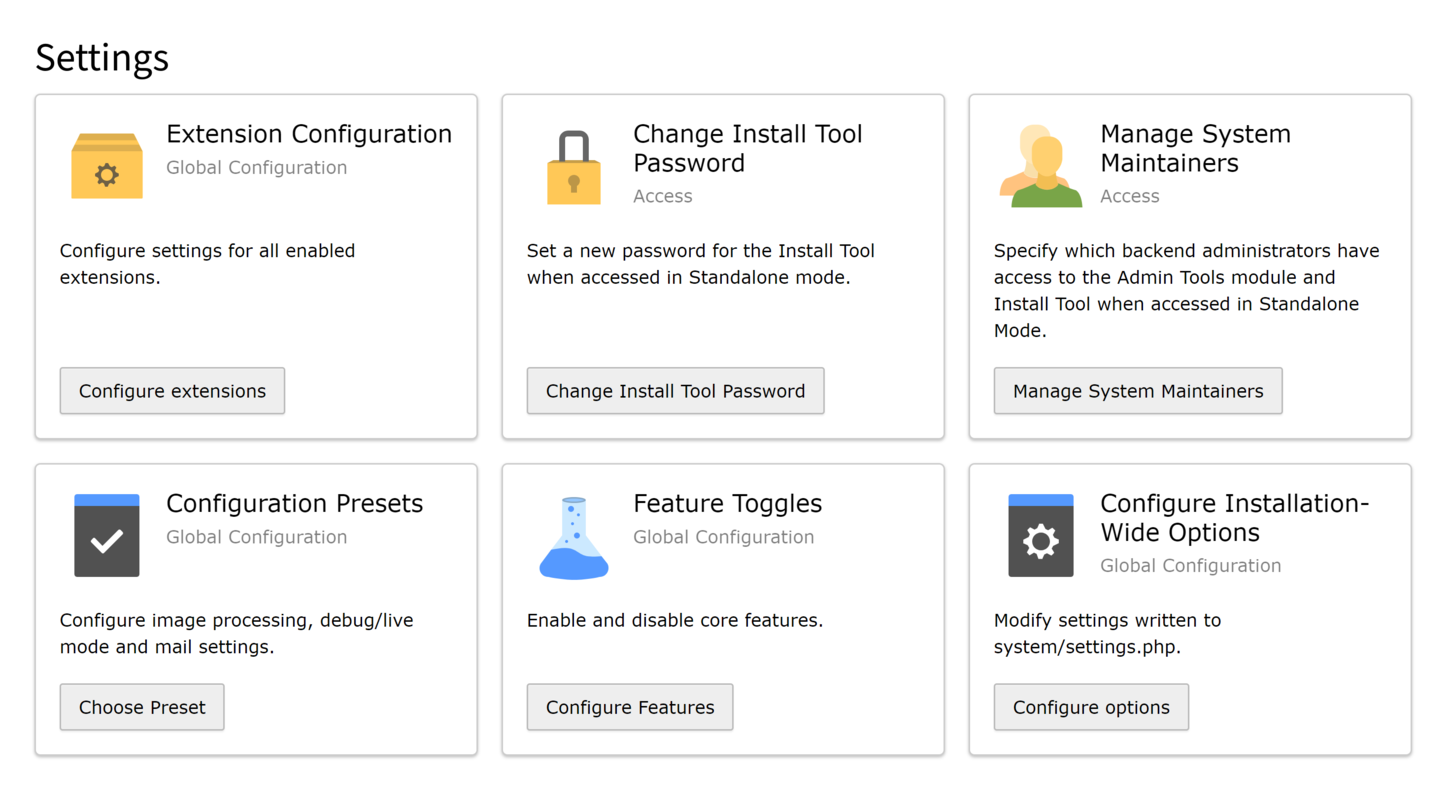
Task: Click the Settings page title
Action: pos(102,57)
